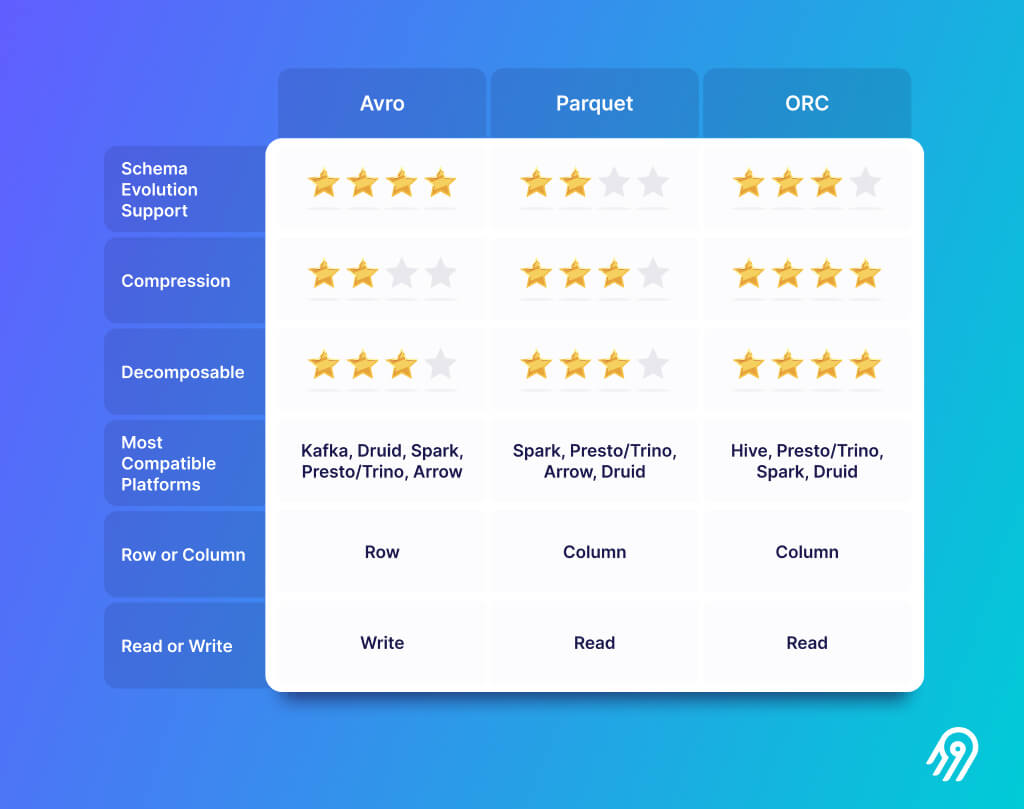Click Parquet's gray star in Compression row
Screen dimensions: 1024x809
pos(653,274)
